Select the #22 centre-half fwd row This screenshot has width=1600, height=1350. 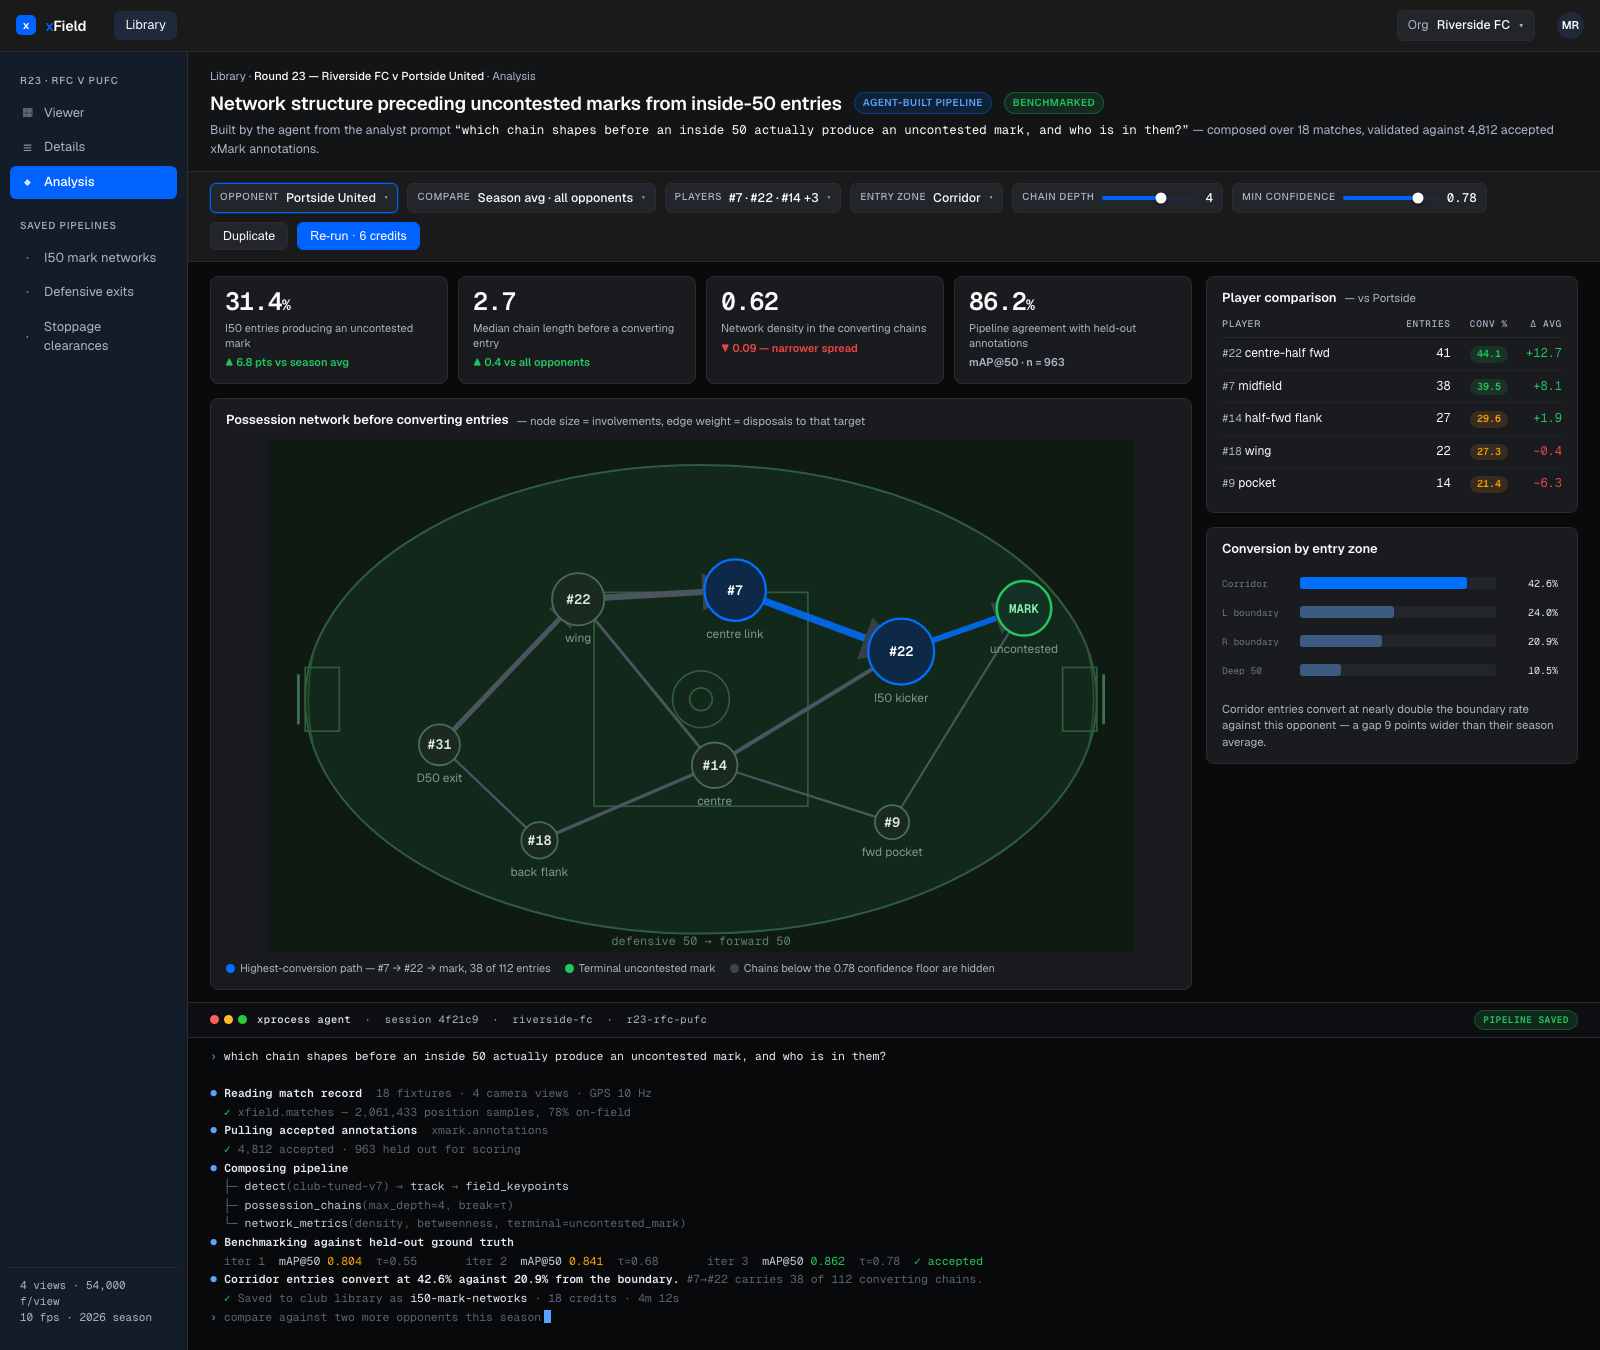click(x=1392, y=353)
